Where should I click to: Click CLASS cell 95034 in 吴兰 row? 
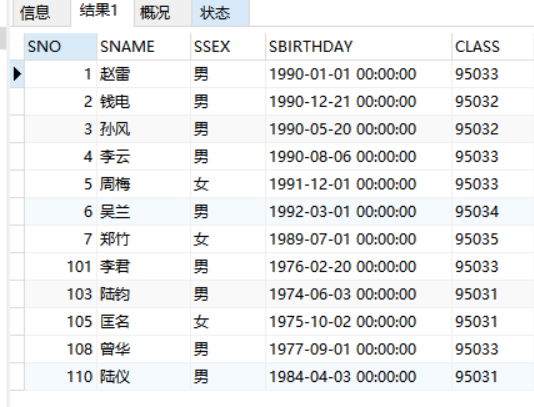click(493, 212)
